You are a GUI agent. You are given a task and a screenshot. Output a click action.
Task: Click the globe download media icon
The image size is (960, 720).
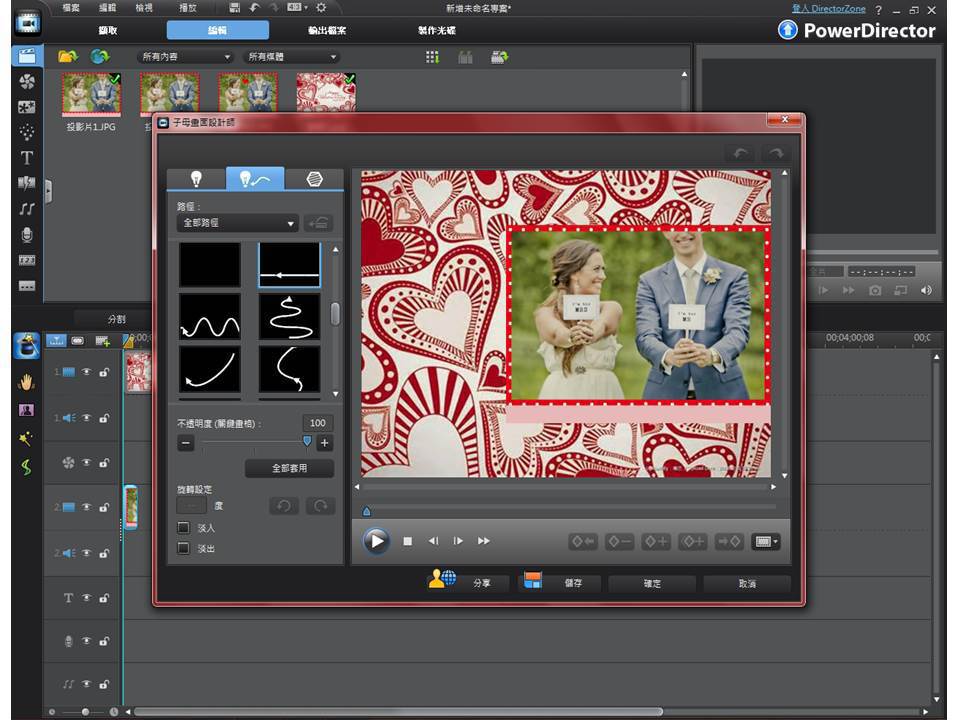pyautogui.click(x=100, y=56)
